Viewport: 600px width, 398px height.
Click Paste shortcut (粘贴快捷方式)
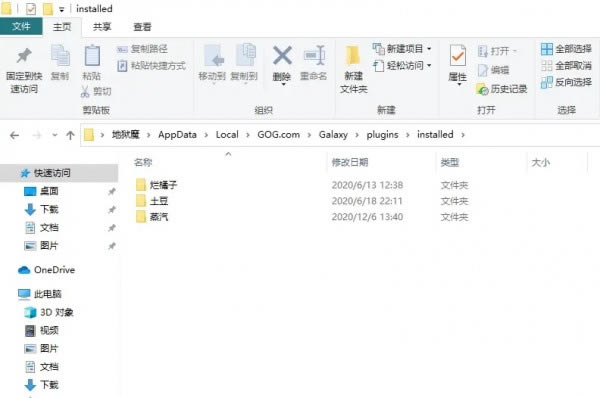pyautogui.click(x=152, y=66)
